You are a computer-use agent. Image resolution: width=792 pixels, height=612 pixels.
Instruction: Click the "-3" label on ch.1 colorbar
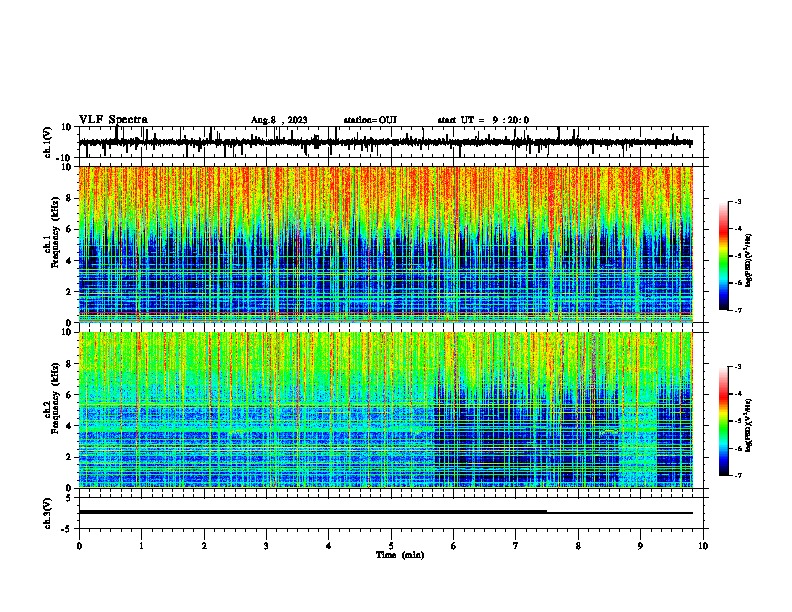click(x=737, y=201)
